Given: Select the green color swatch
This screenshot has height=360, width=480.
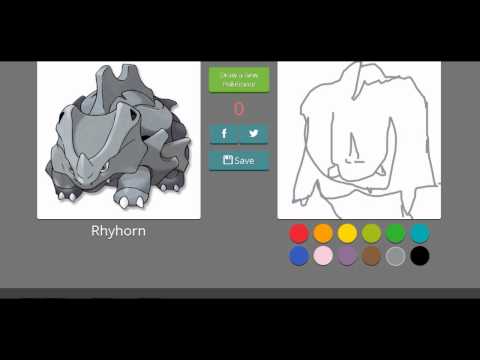Looking at the screenshot, I should tap(395, 233).
